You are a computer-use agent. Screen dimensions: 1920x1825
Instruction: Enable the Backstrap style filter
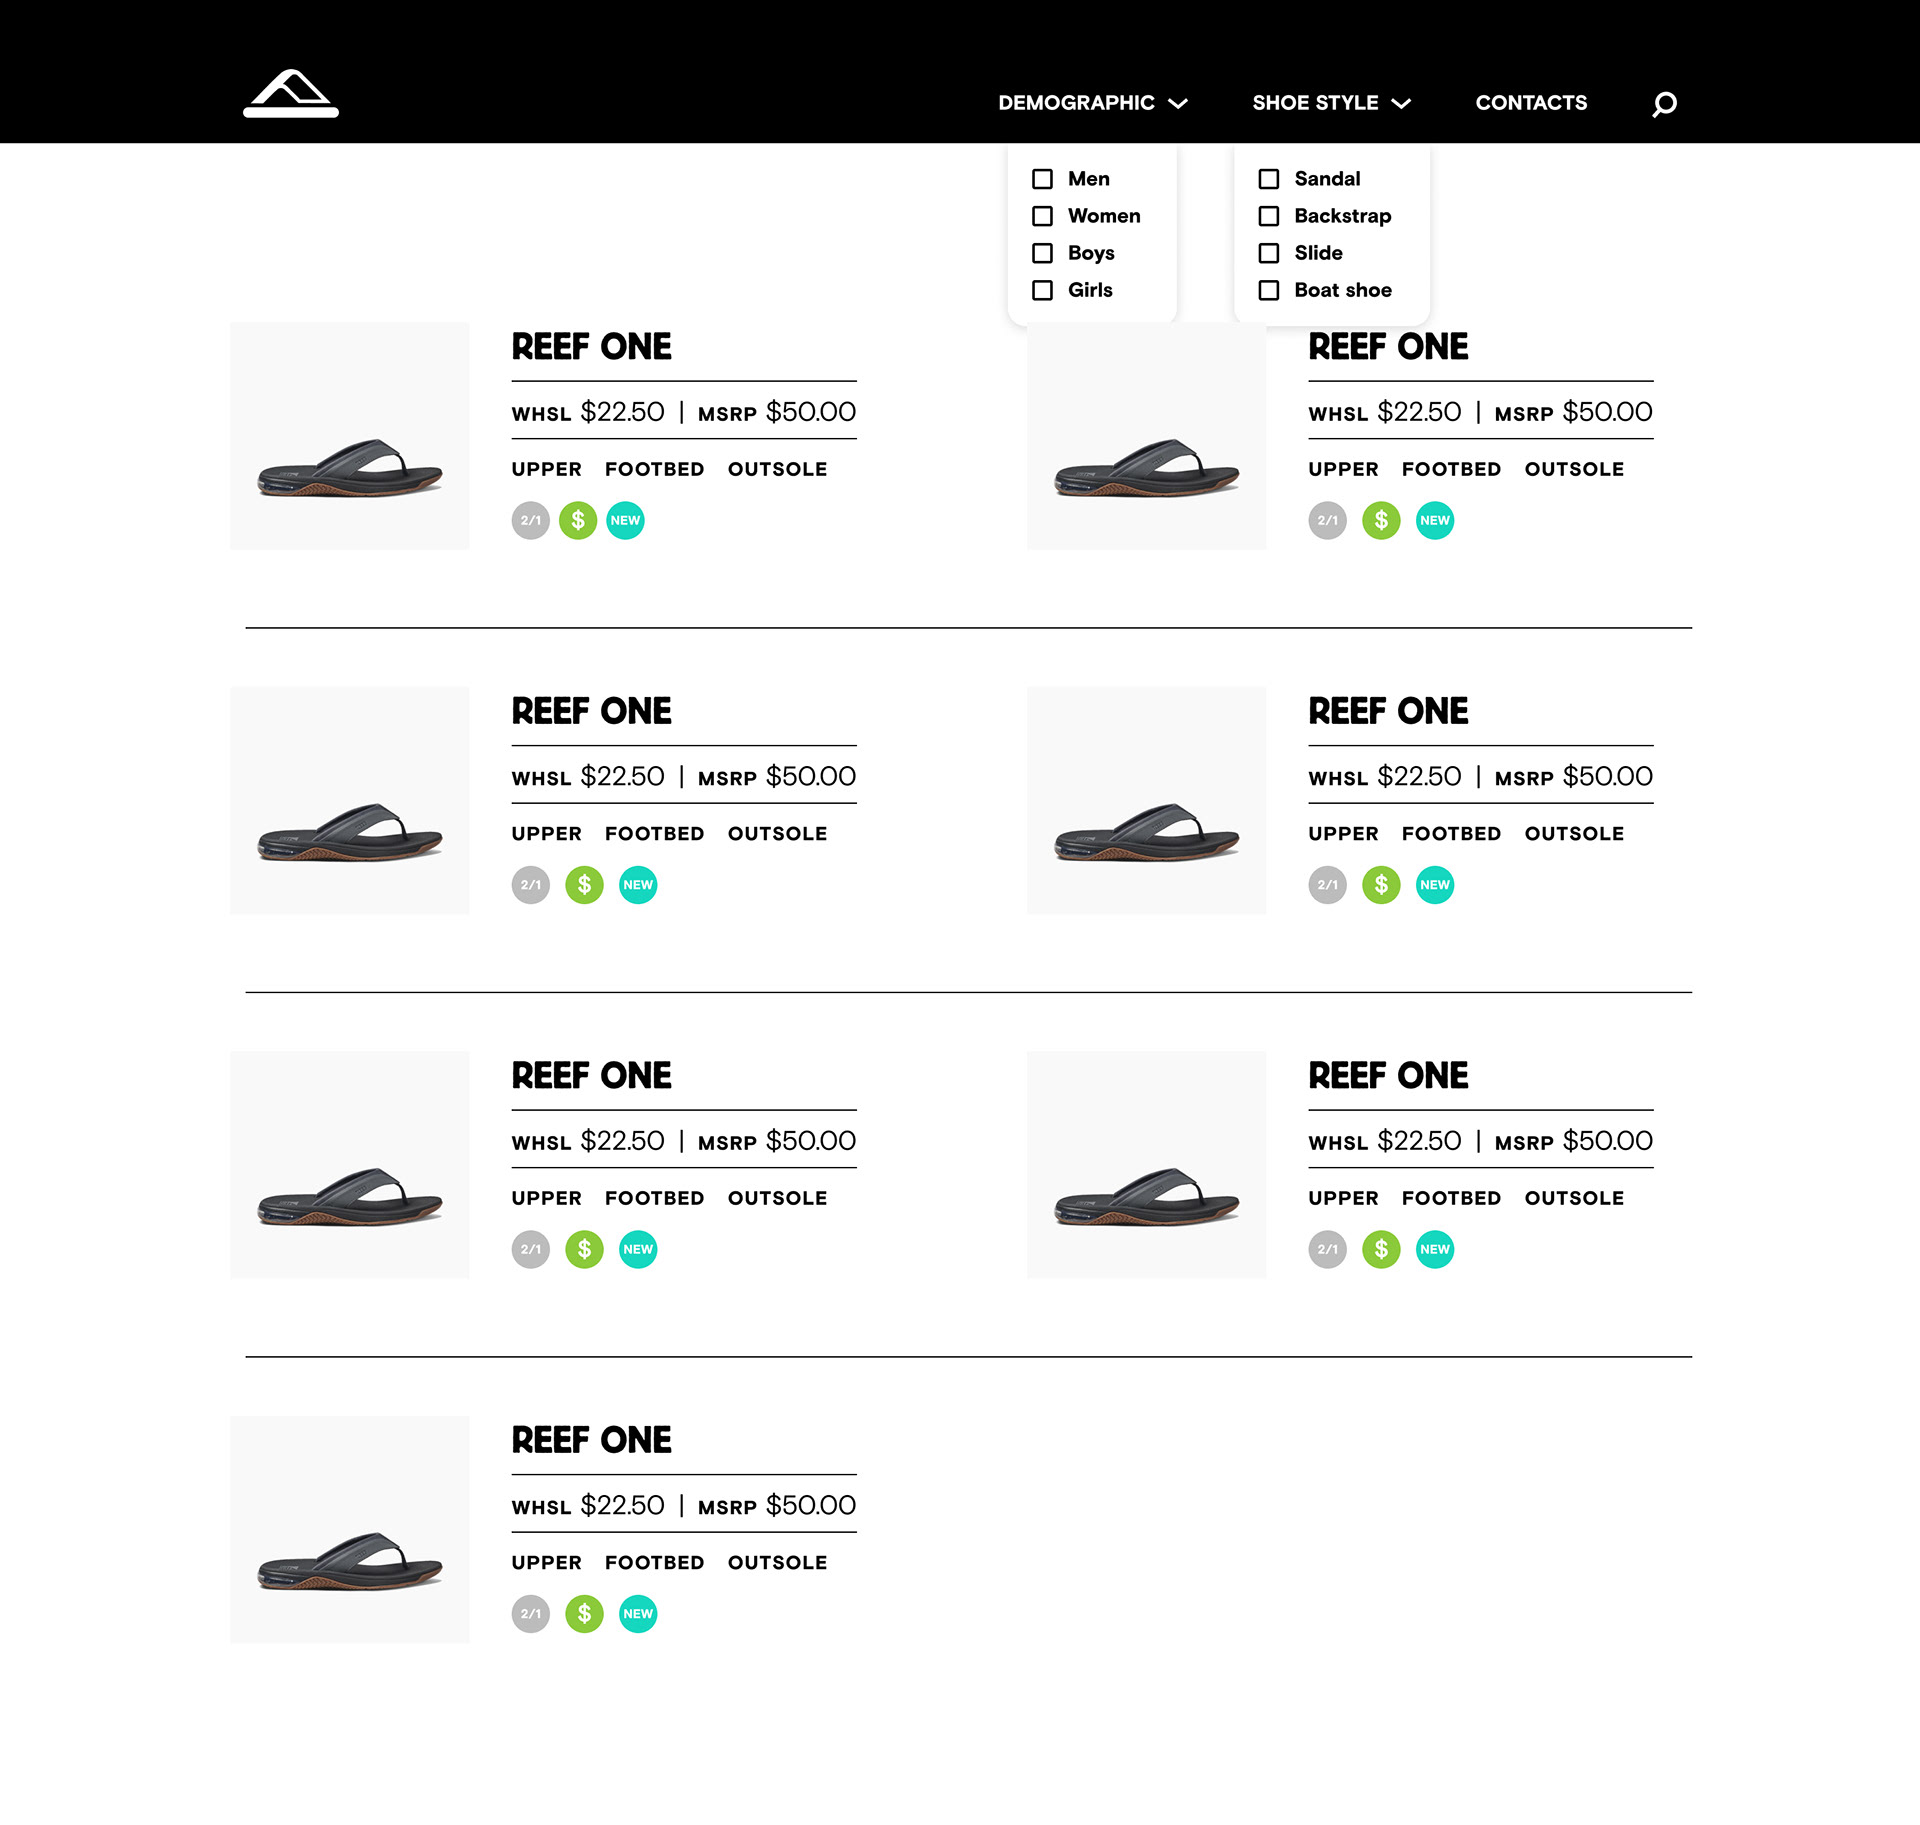(1269, 216)
